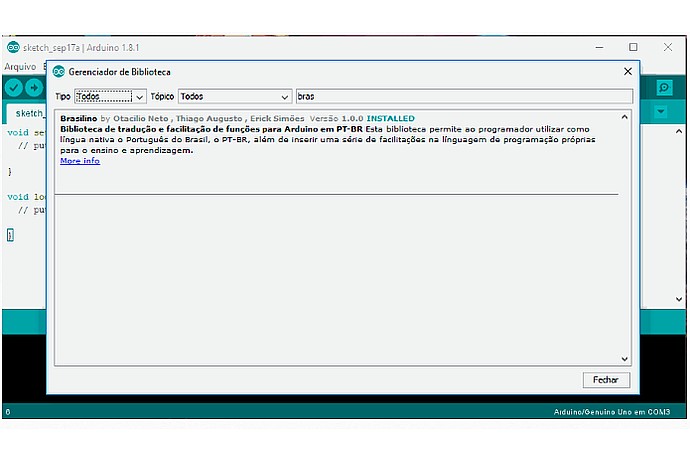Screen dimensions: 690x460
Task: Click the Arduino logo in Gerenciador de Biblioteca dialog
Action: (x=59, y=72)
